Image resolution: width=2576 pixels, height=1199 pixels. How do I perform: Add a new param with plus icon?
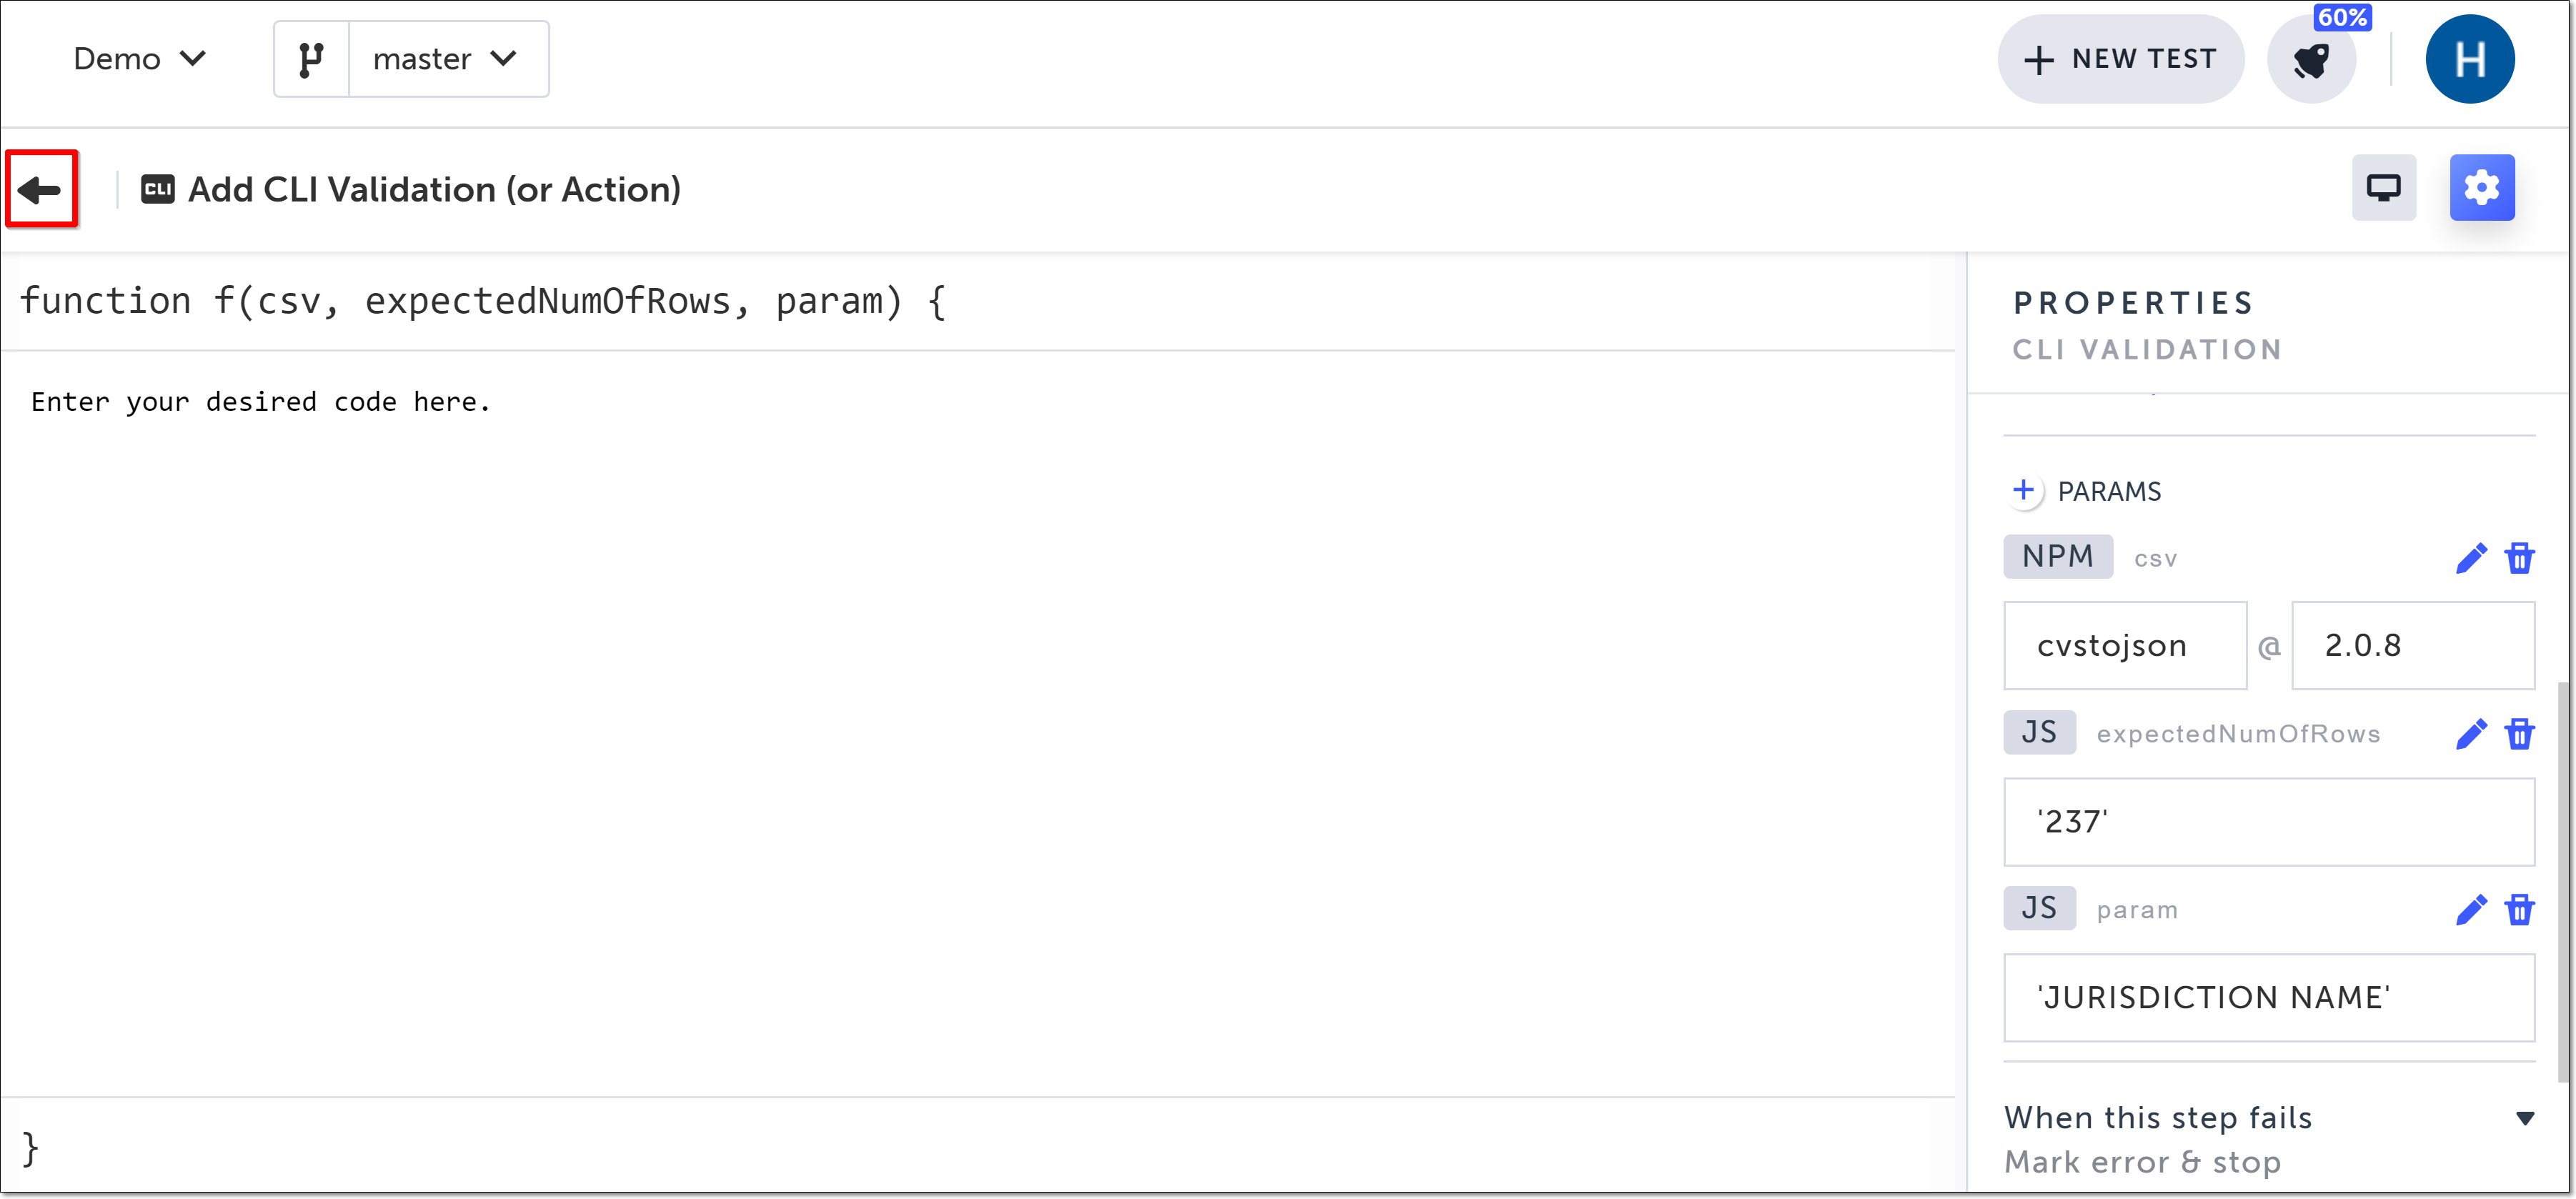2023,490
